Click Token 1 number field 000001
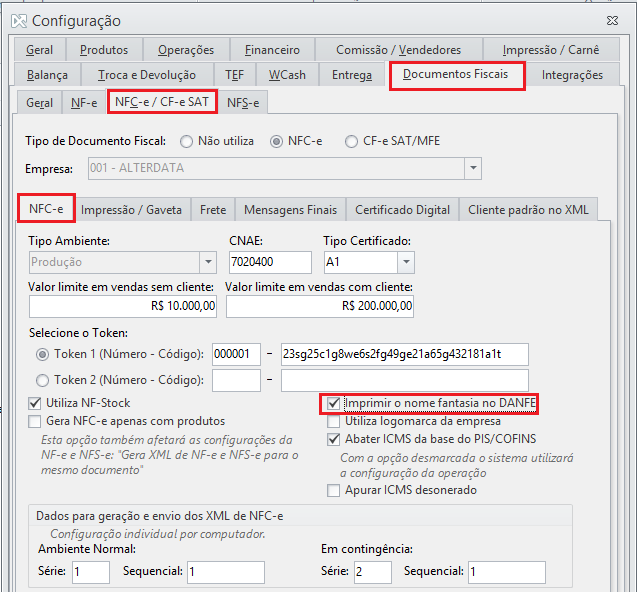This screenshot has width=637, height=592. click(236, 354)
